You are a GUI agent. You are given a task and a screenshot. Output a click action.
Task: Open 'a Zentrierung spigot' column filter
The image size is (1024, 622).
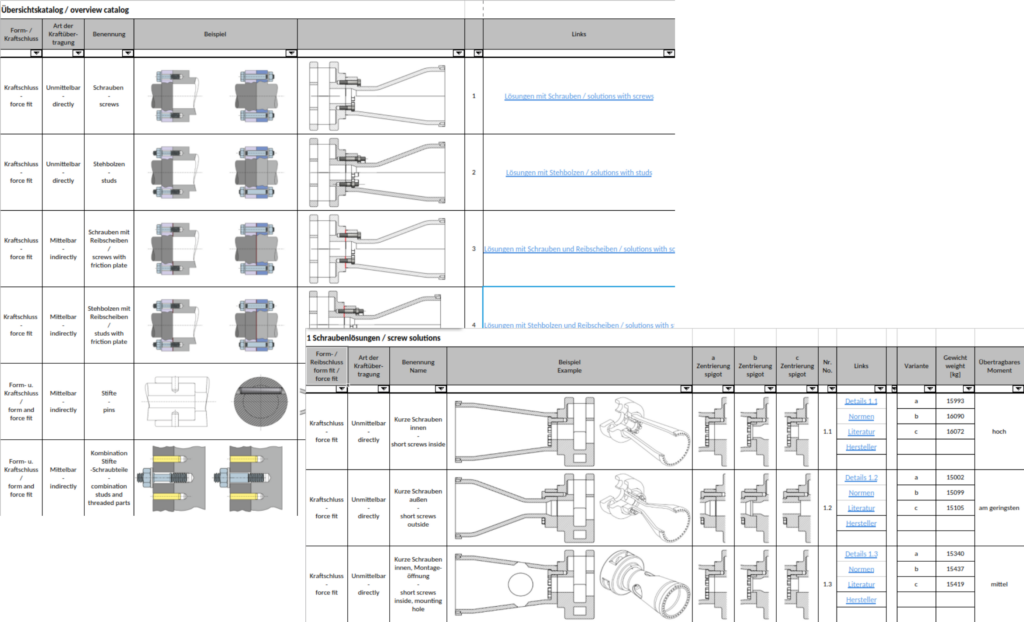click(728, 389)
